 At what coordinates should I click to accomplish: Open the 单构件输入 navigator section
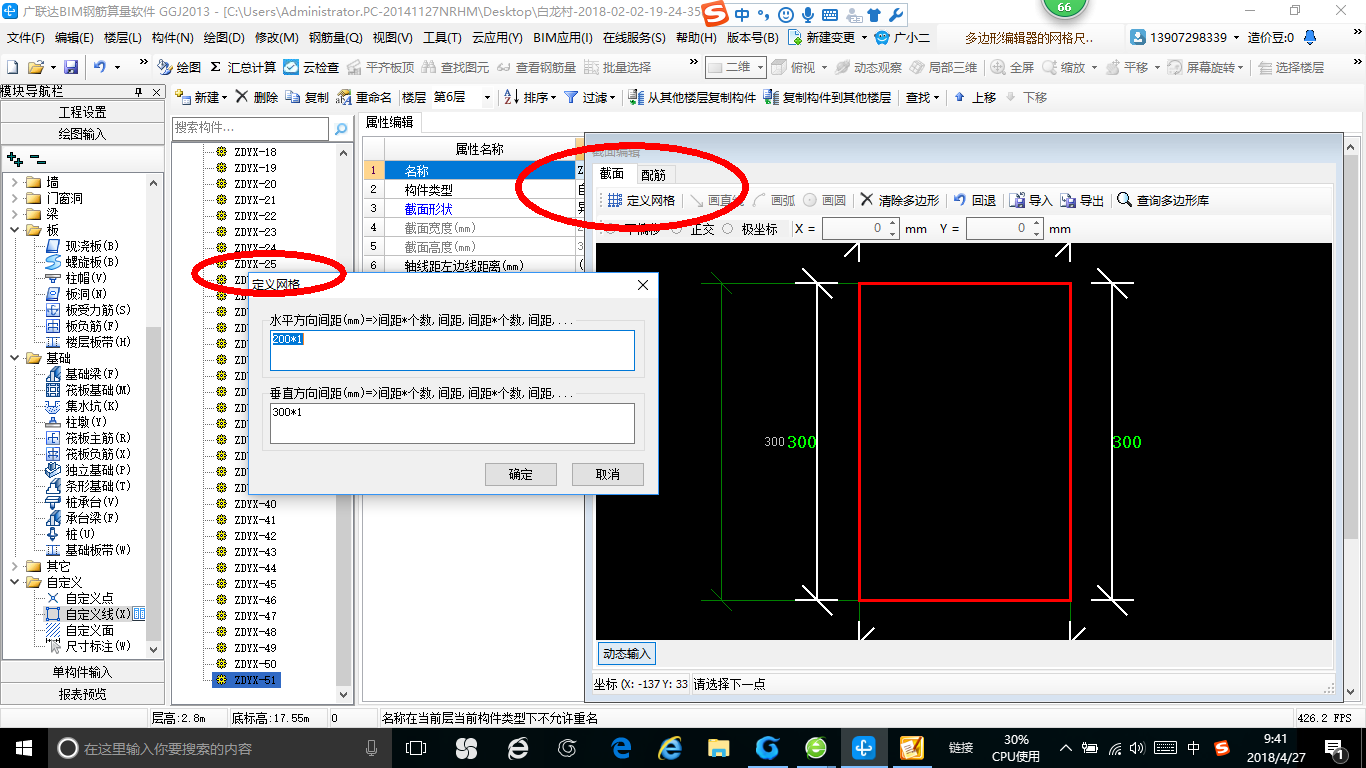82,672
